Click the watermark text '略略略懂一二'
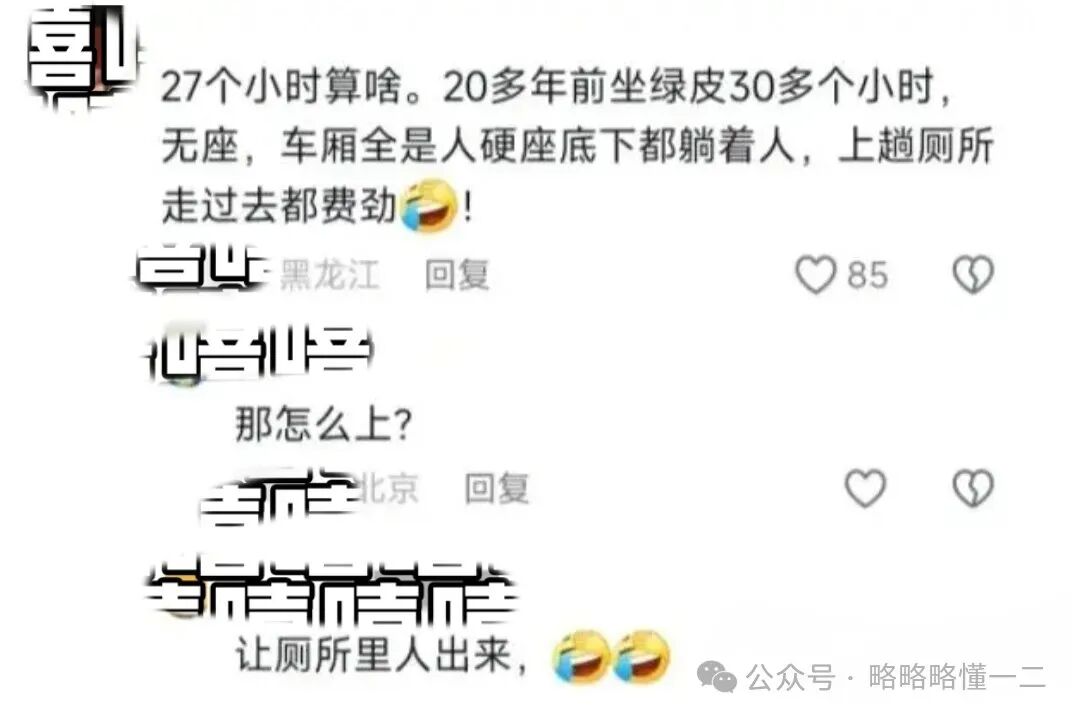The width and height of the screenshot is (1080, 720). (x=957, y=677)
